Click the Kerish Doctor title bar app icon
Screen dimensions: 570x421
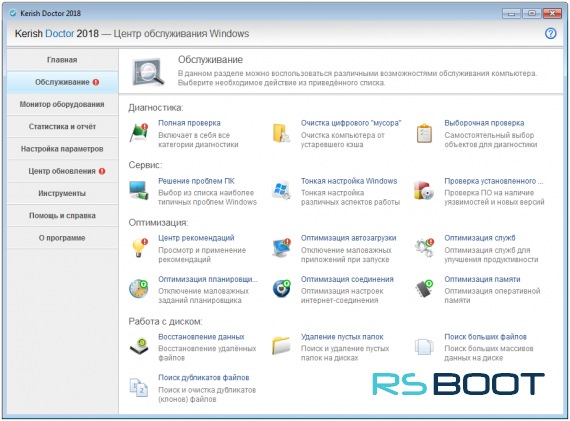(13, 13)
